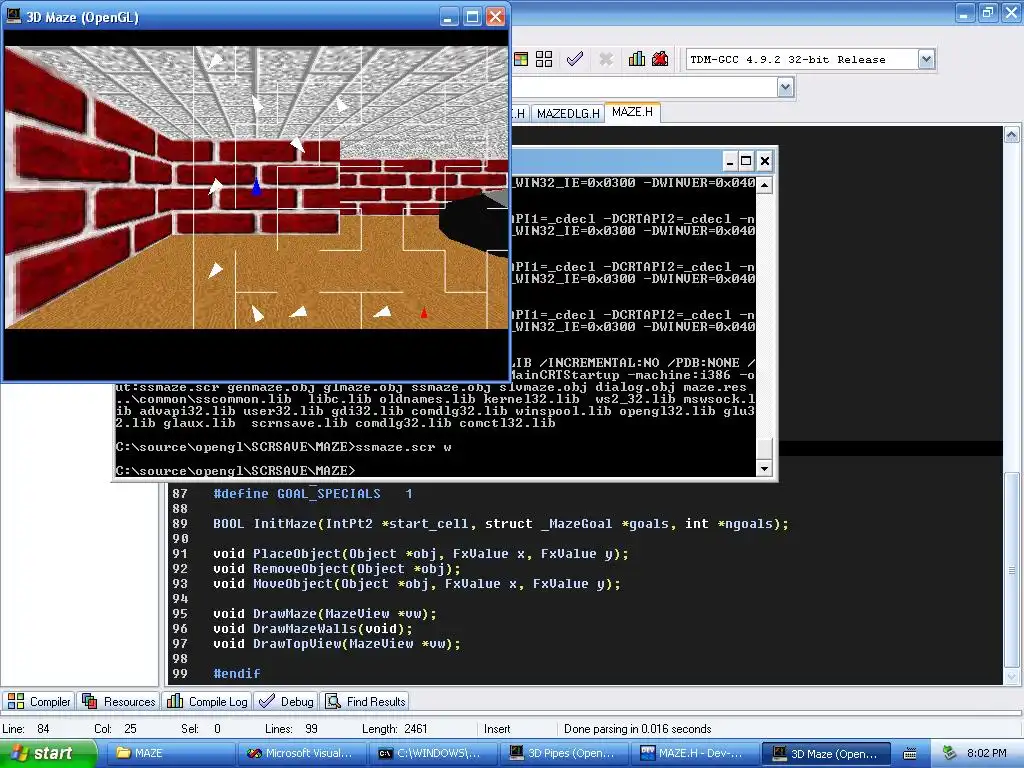Viewport: 1024px width, 768px height.
Task: Click 'void MoveObject' on line 93
Action: tap(417, 584)
